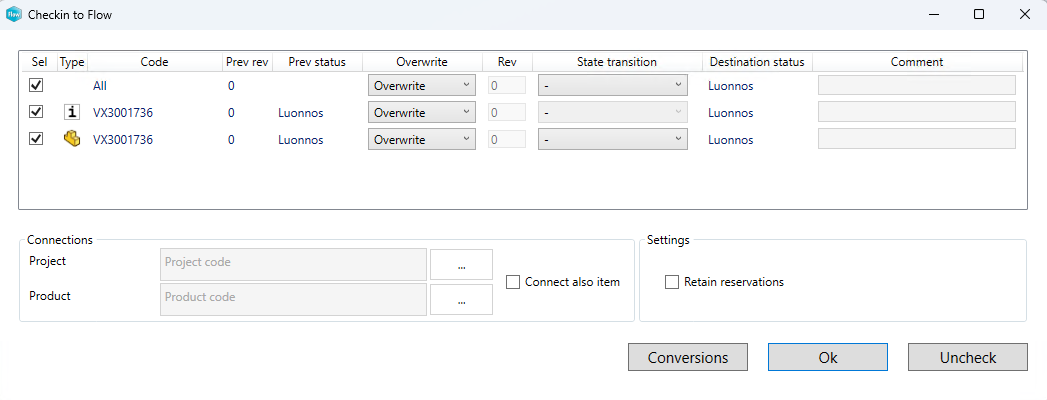This screenshot has width=1047, height=400.
Task: Open the Overwrite dropdown in the All row
Action: [x=421, y=86]
